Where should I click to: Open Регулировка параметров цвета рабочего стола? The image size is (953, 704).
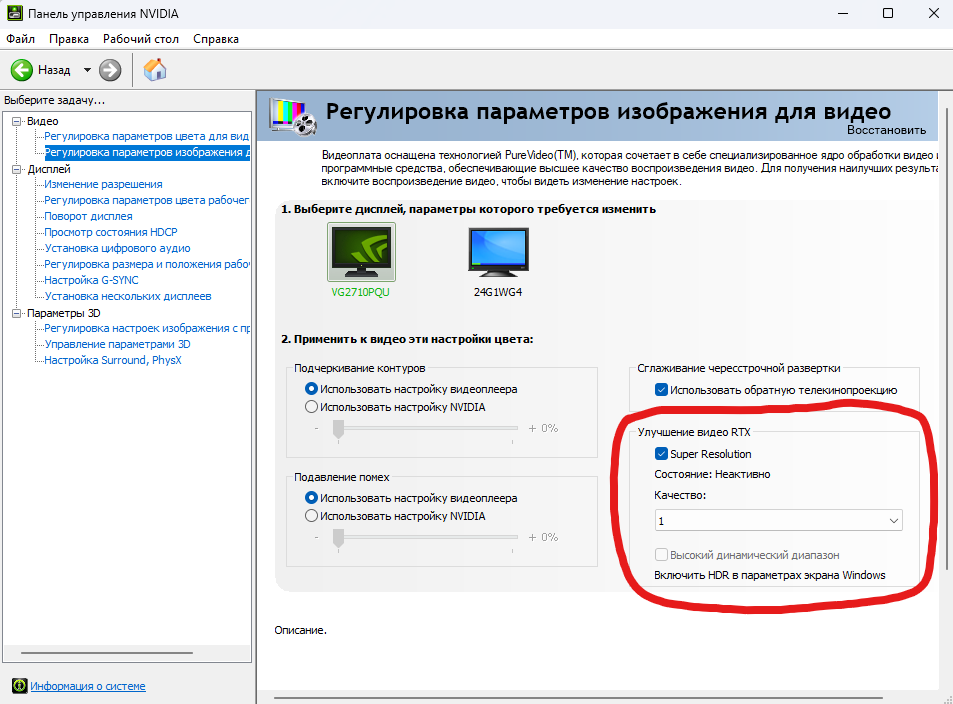tap(146, 200)
